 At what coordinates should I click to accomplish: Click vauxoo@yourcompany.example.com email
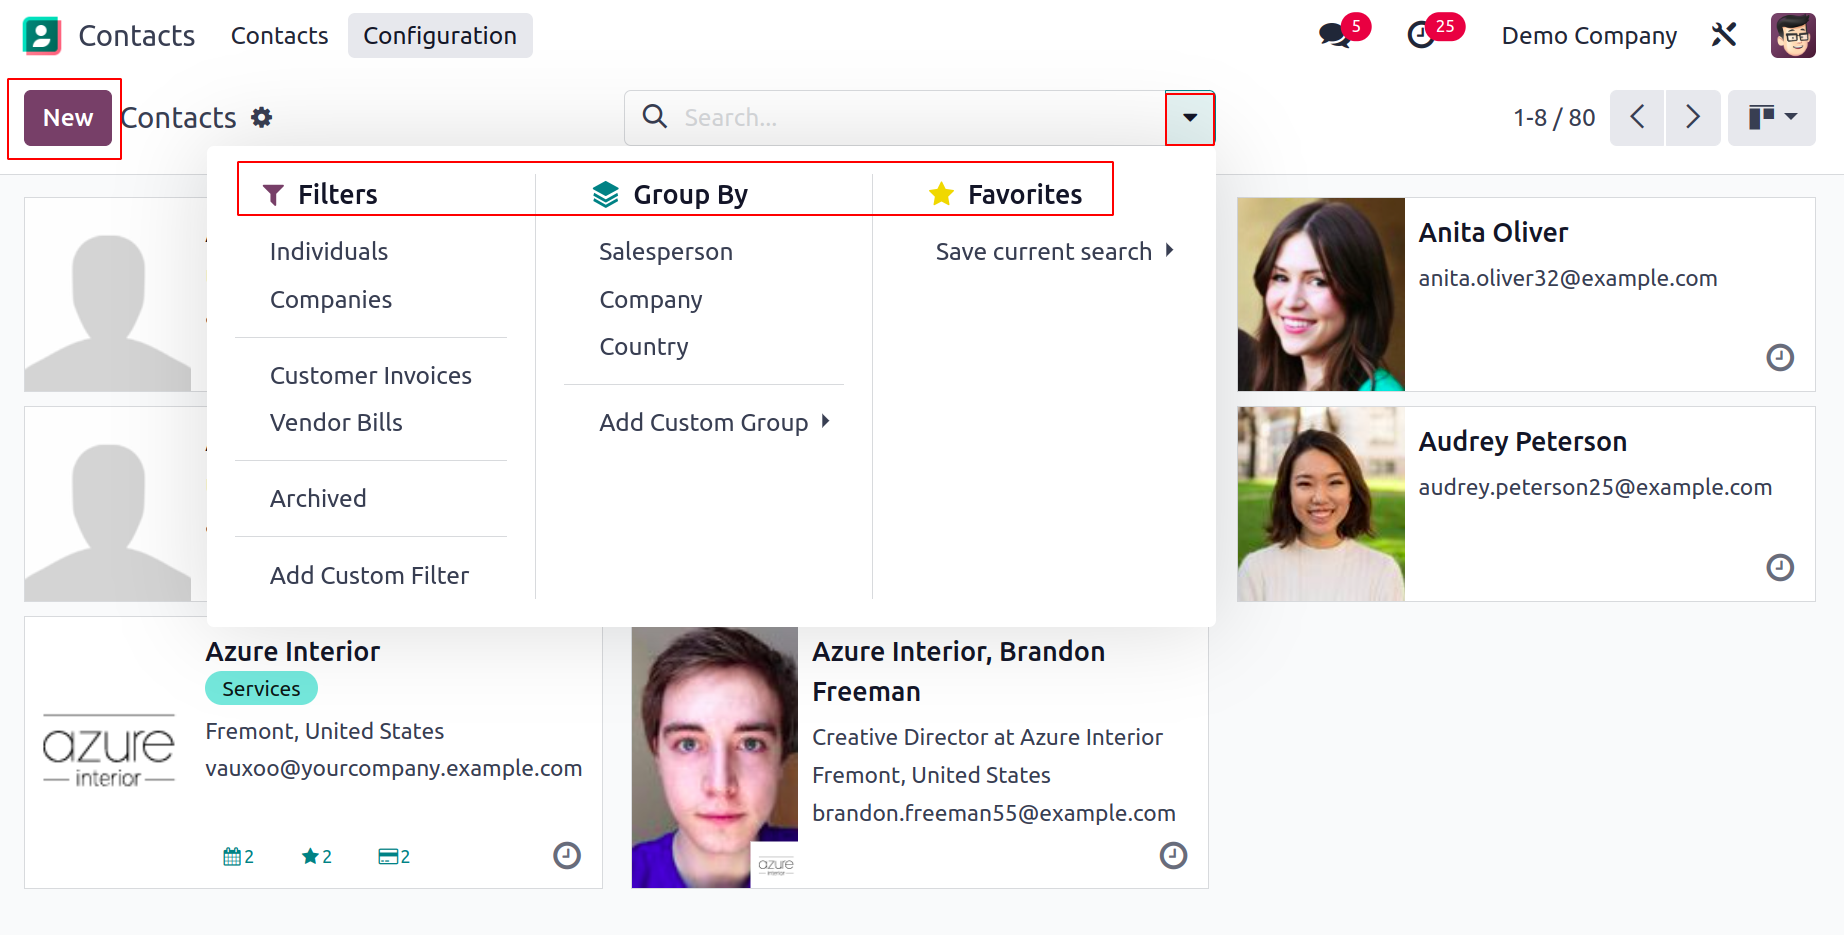(394, 769)
